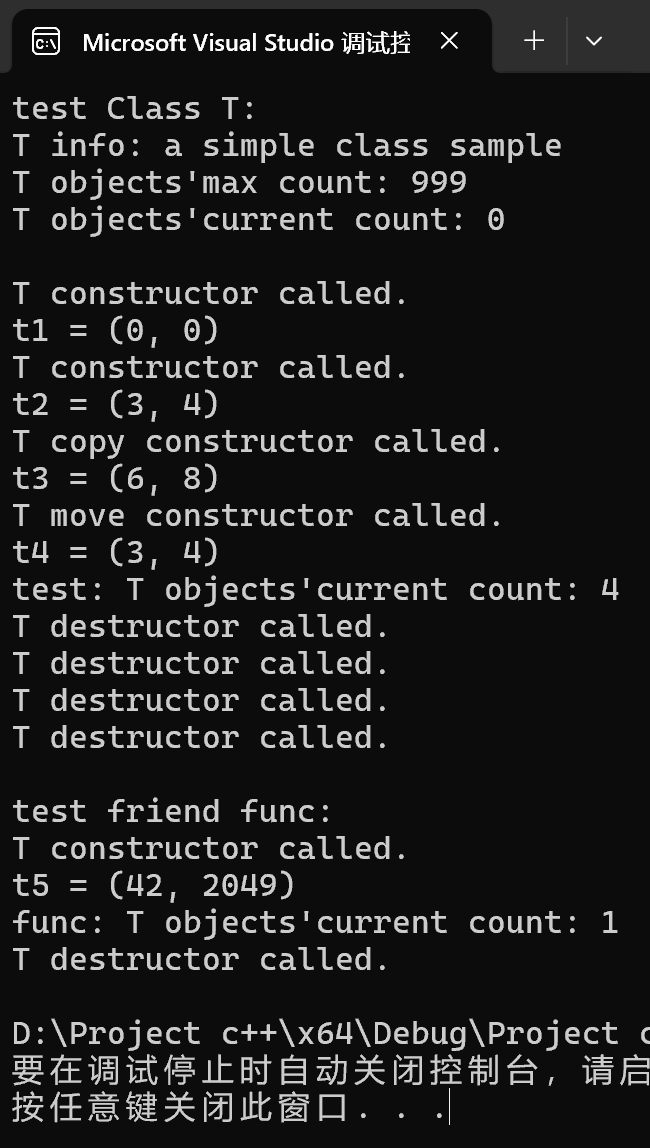Click the console icon in the tab
650x1148 pixels.
tap(45, 42)
